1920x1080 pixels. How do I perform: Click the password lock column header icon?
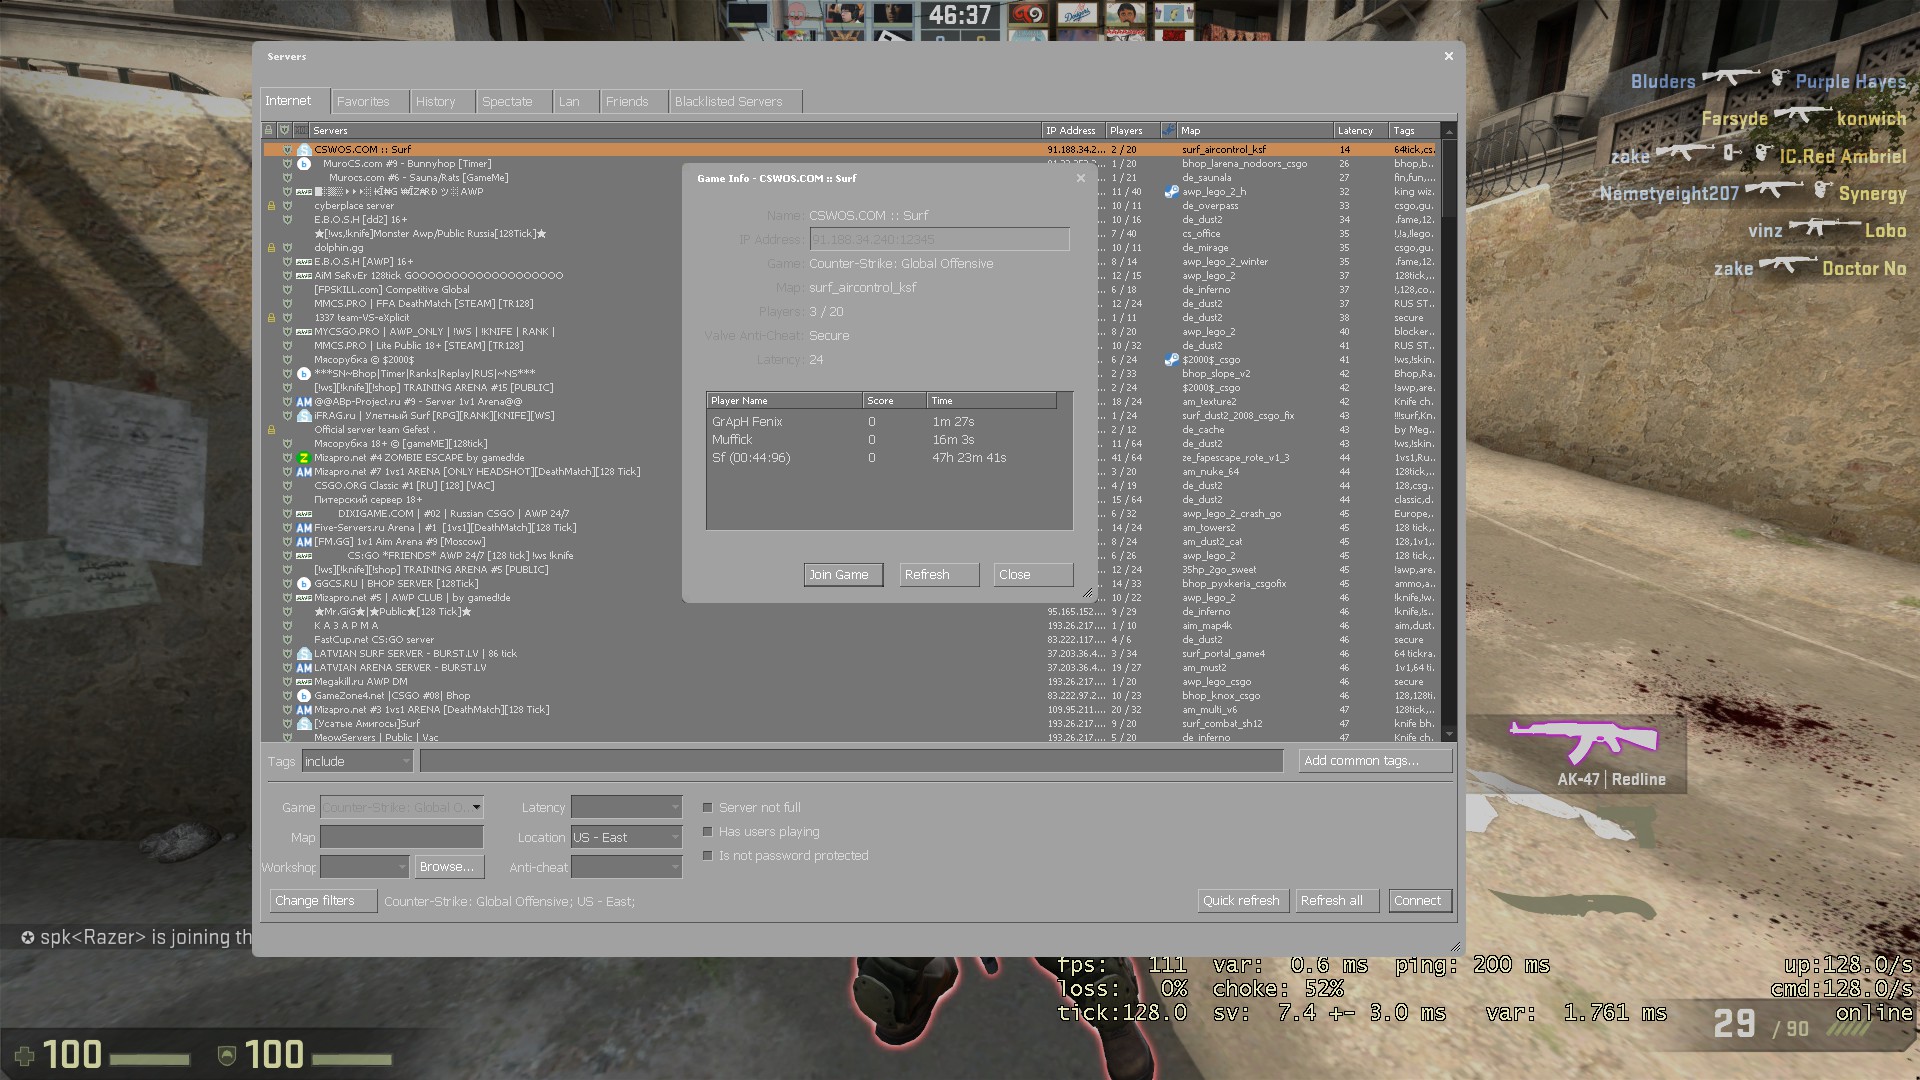pos(268,130)
